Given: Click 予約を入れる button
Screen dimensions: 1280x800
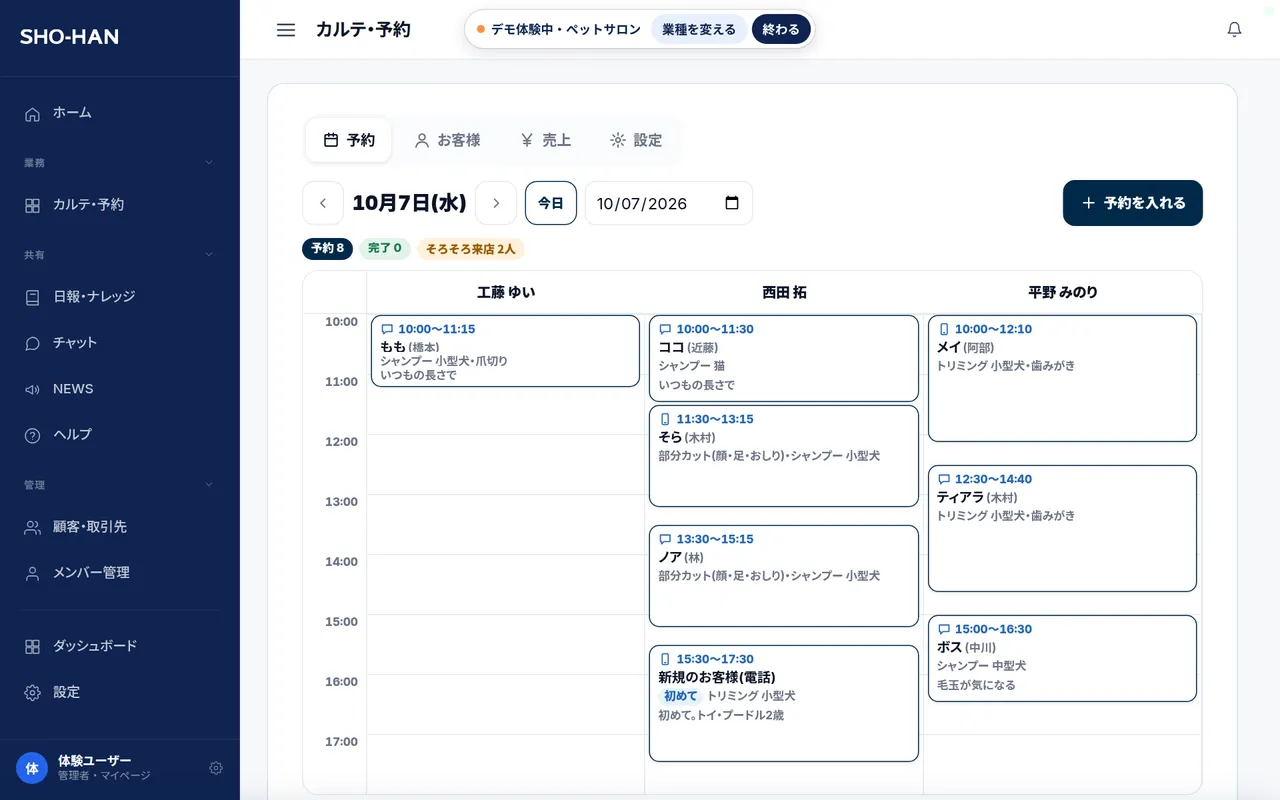Looking at the screenshot, I should (x=1133, y=203).
